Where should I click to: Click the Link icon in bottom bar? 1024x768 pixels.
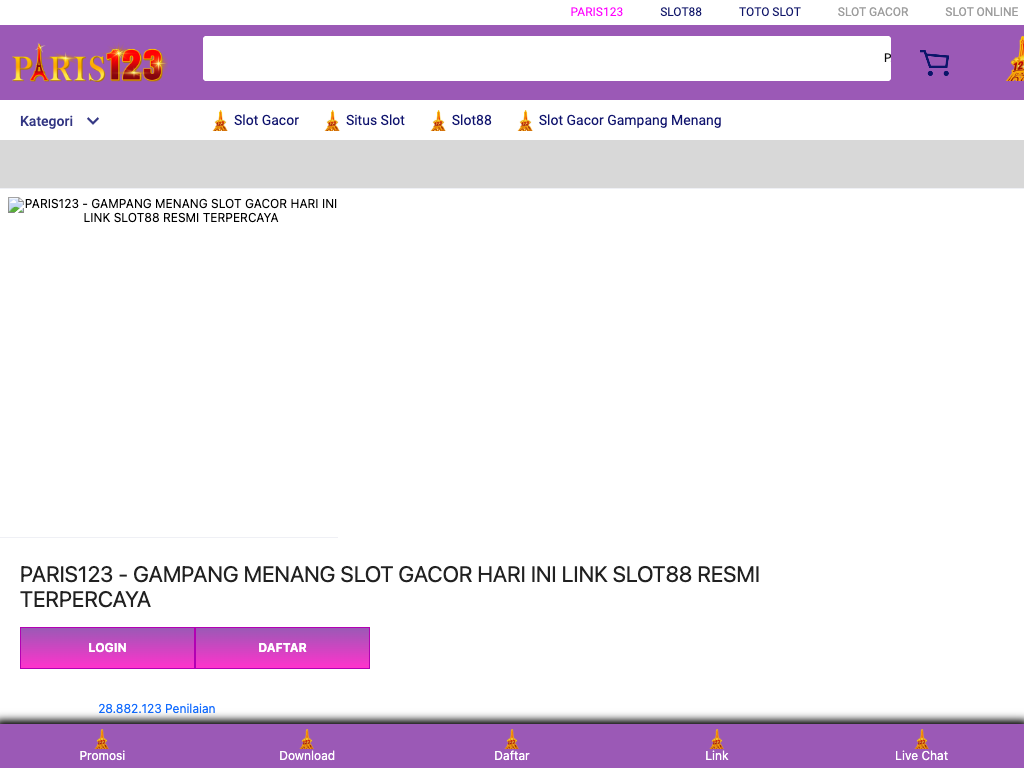717,739
